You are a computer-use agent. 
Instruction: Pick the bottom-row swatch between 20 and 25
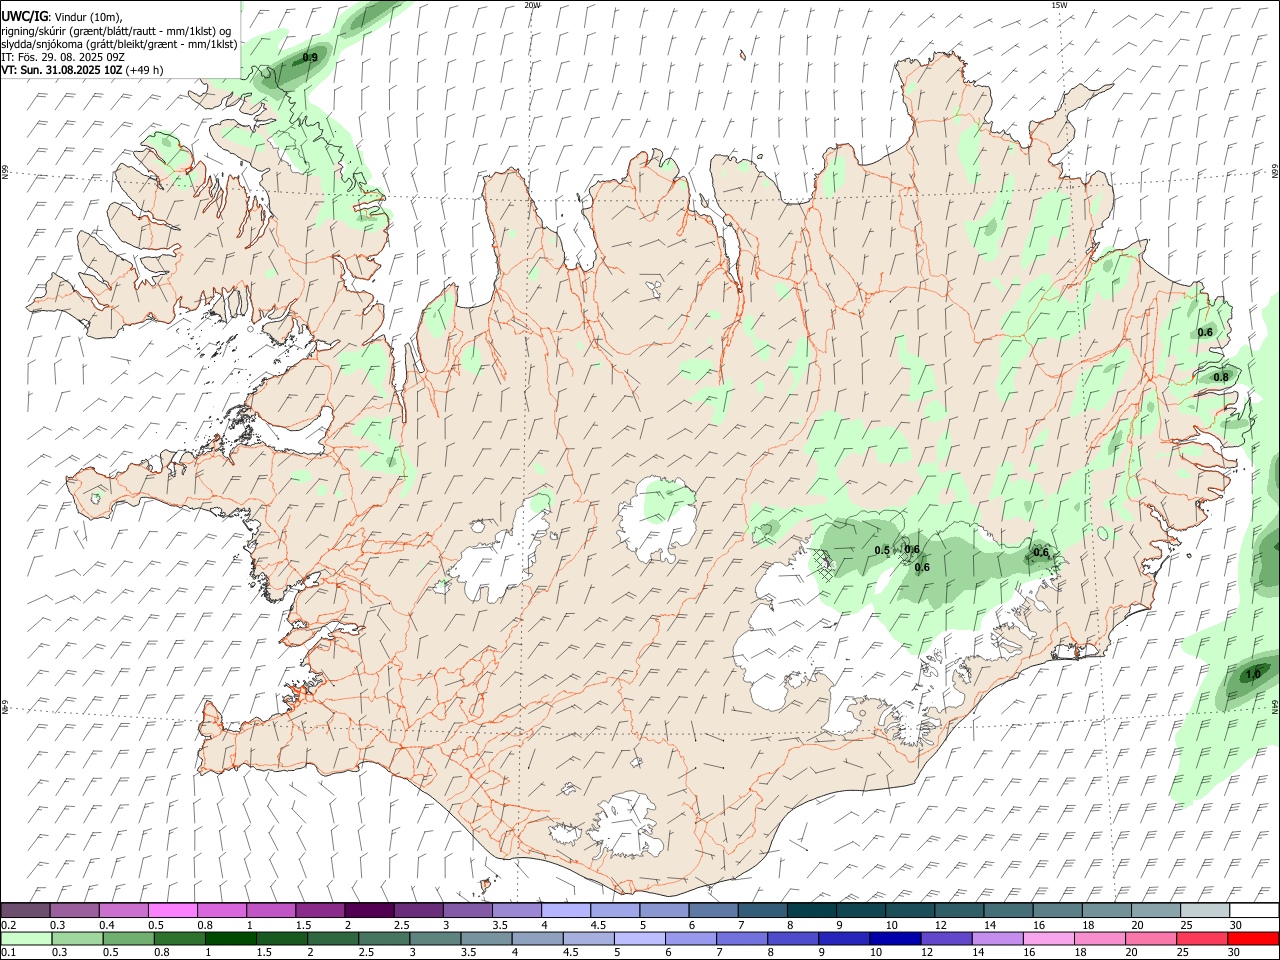click(1150, 938)
